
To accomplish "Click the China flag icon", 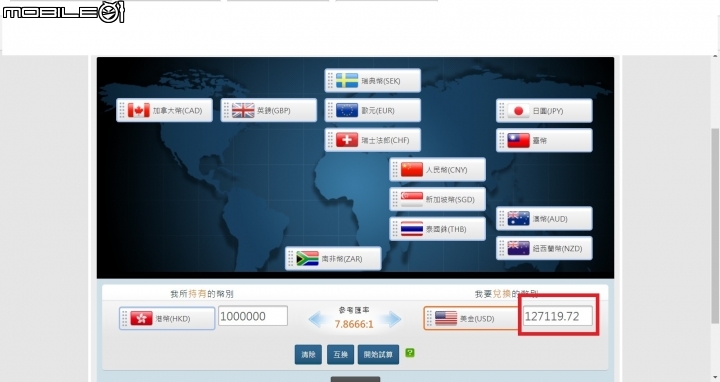I will [412, 169].
